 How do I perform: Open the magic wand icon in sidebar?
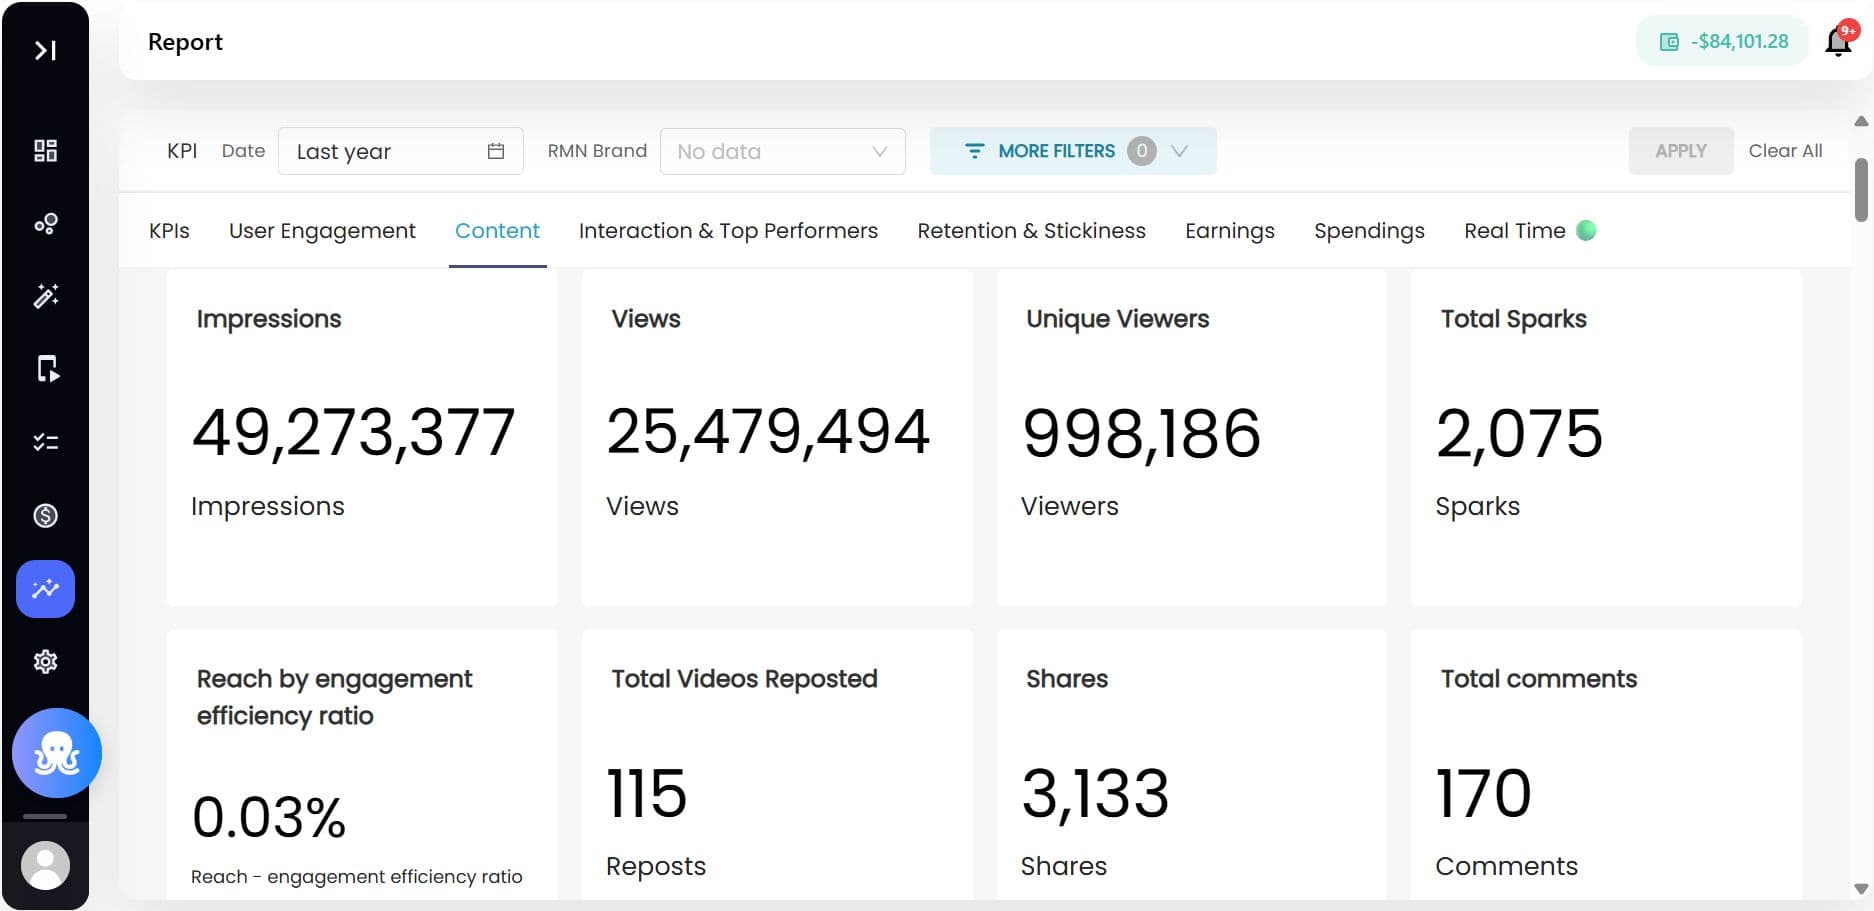click(x=45, y=296)
